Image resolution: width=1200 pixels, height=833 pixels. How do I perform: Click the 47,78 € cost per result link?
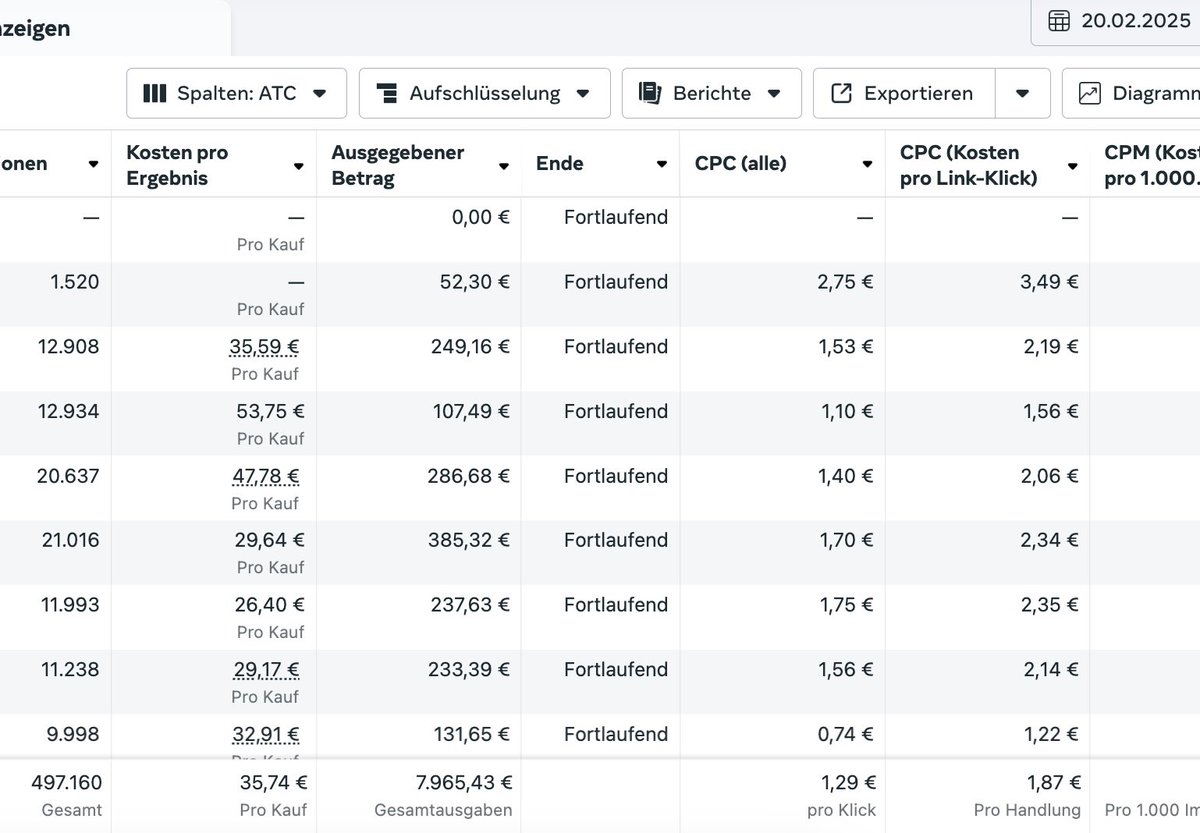pos(265,475)
